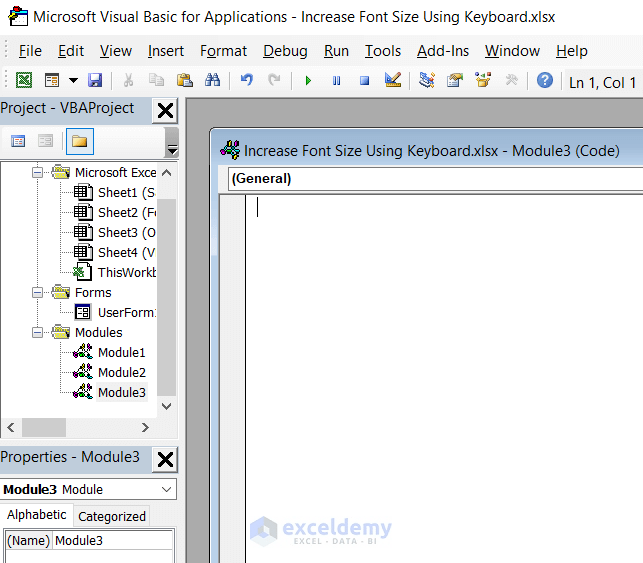Collapse the Modules folder node
The image size is (643, 563).
37,333
